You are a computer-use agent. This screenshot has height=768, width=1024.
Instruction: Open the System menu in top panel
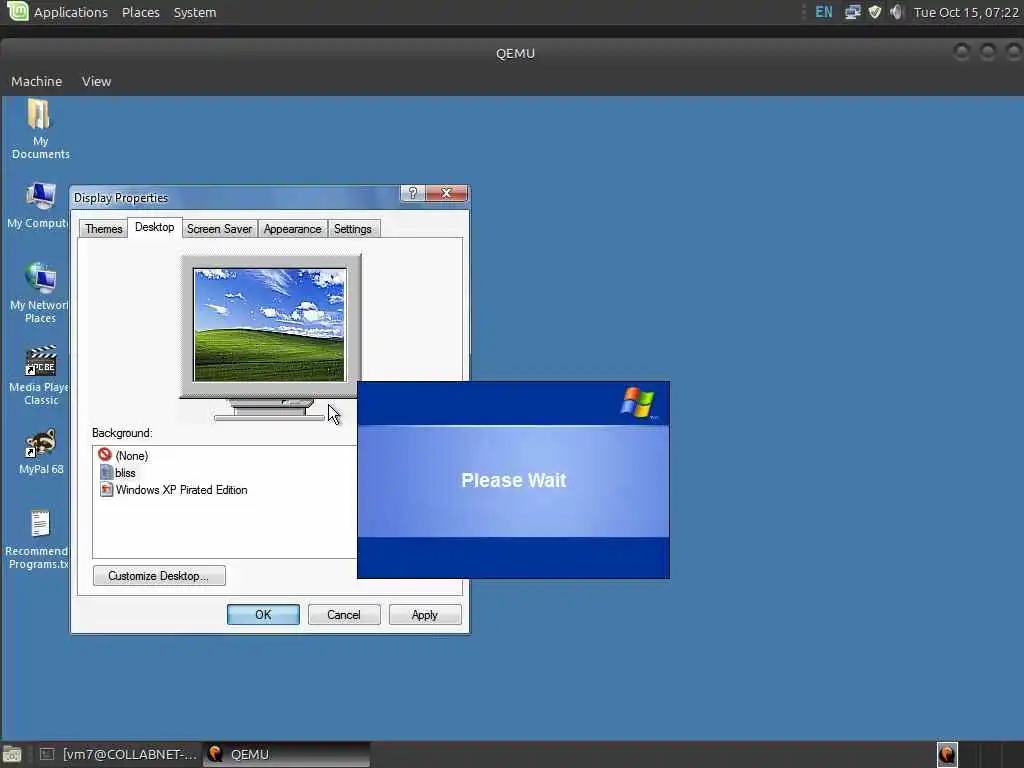pyautogui.click(x=195, y=12)
